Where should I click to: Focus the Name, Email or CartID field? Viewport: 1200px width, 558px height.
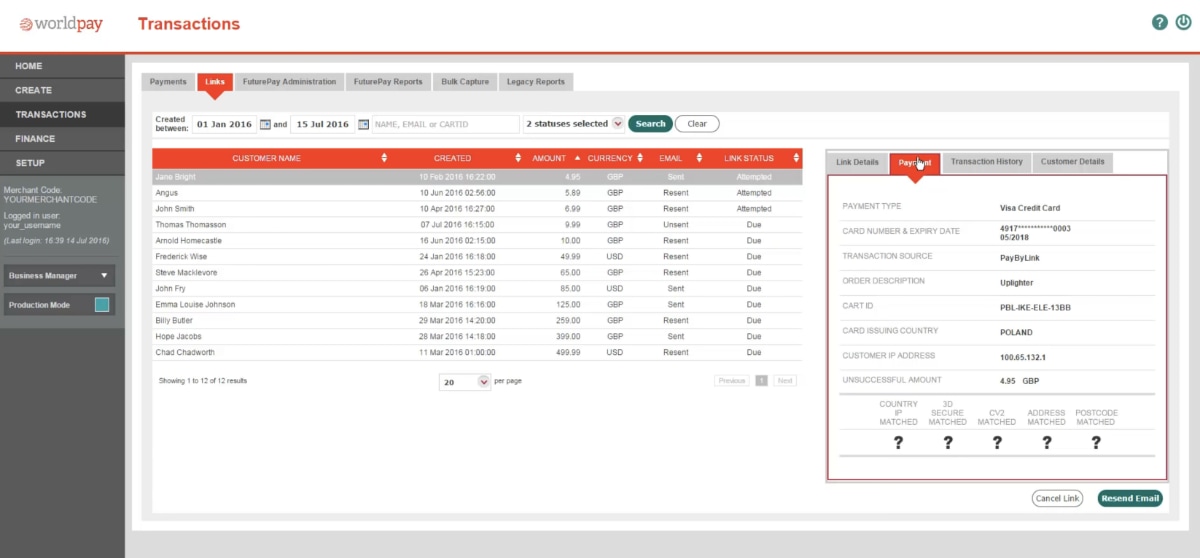pos(445,124)
